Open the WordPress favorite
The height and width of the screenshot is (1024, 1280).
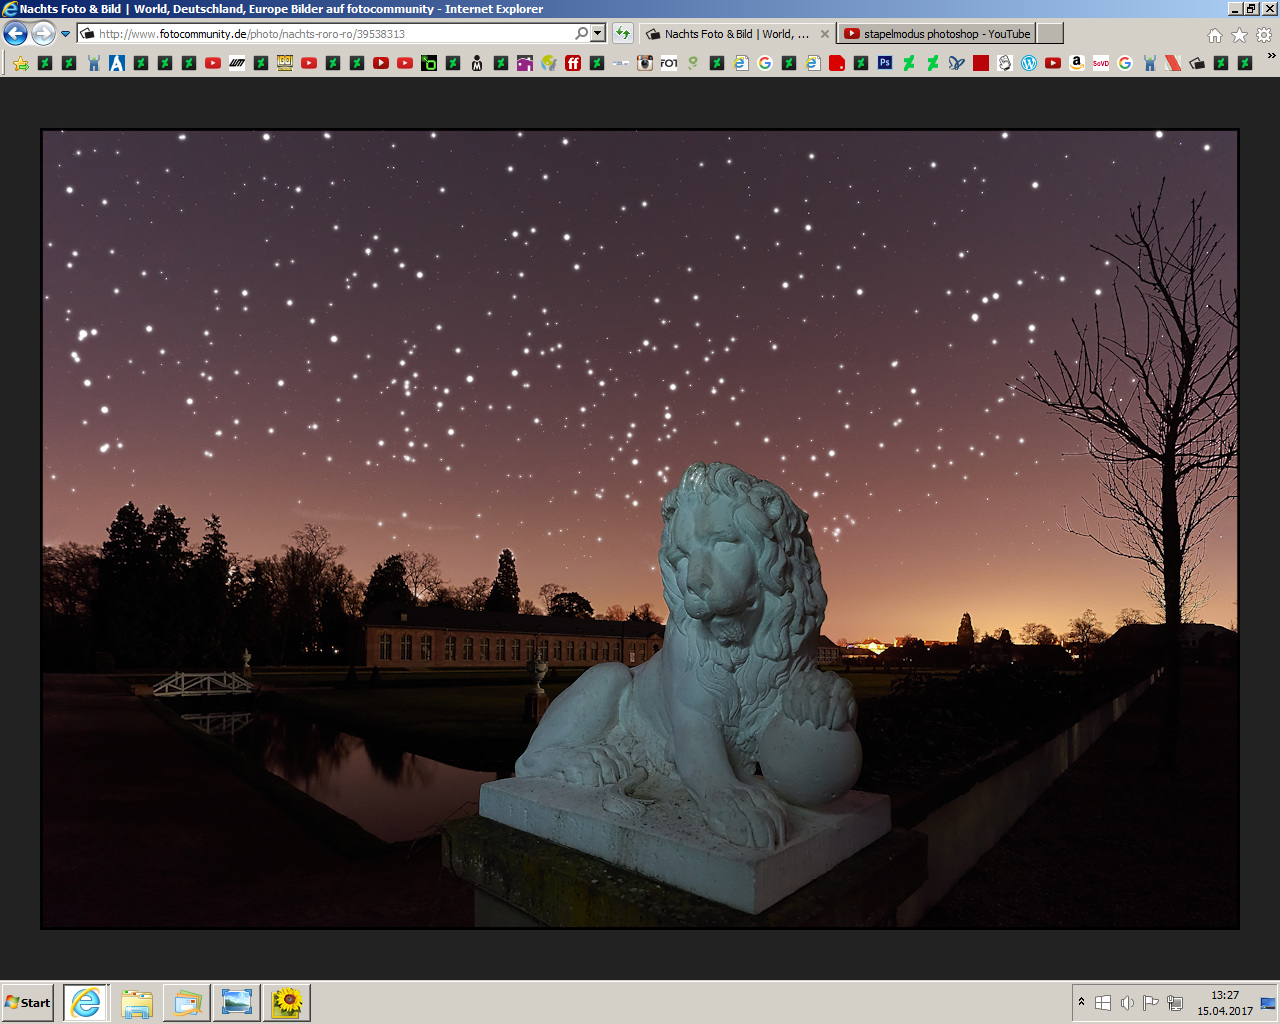pyautogui.click(x=1029, y=63)
